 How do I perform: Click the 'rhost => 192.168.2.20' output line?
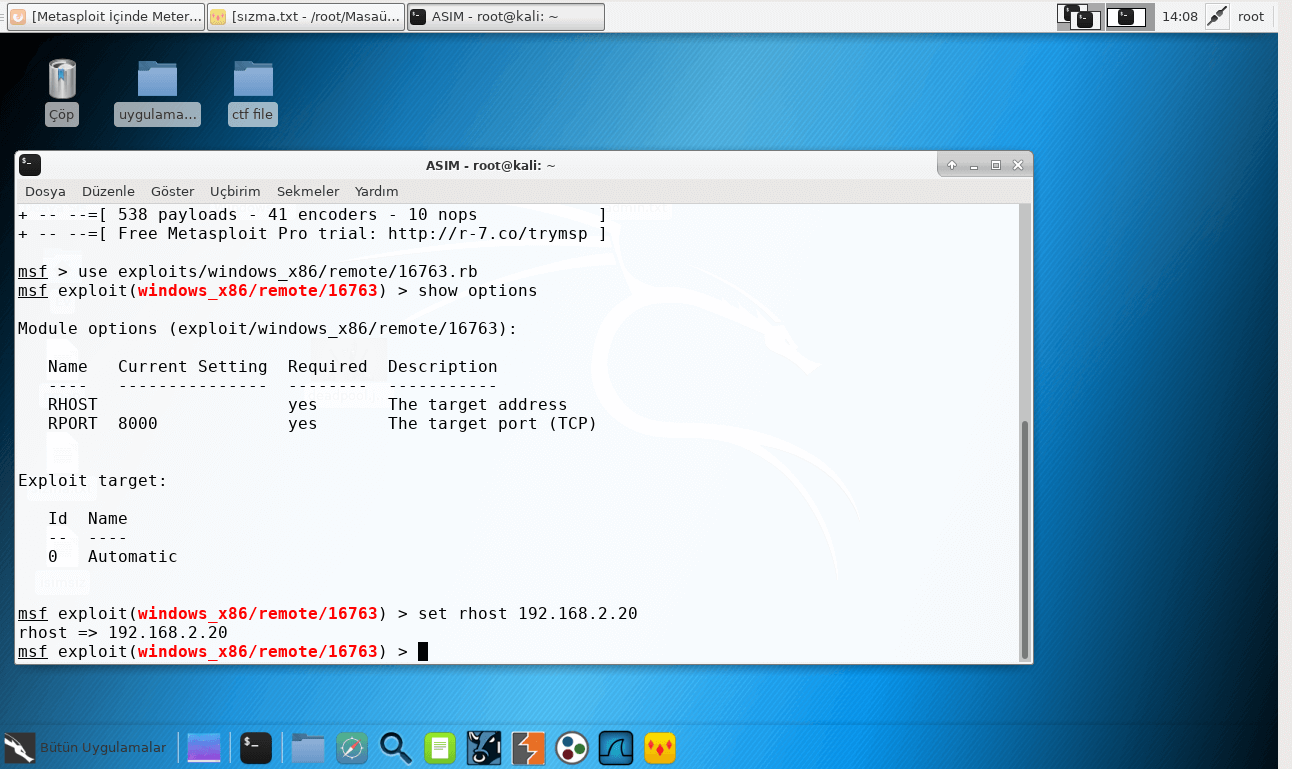(123, 632)
